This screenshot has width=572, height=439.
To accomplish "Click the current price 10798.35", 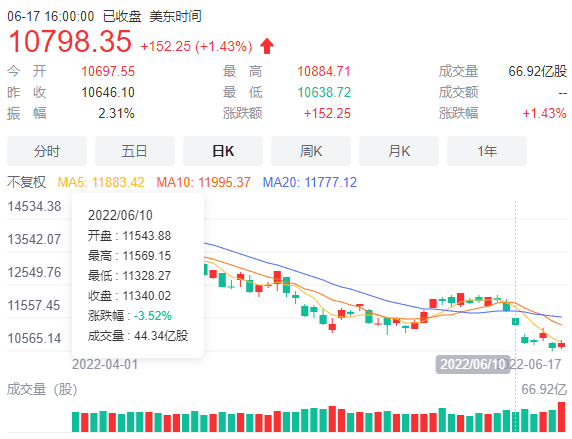I will click(70, 41).
